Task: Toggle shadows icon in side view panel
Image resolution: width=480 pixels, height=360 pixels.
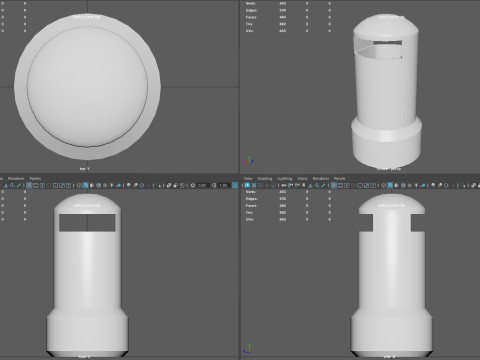Action: (423, 185)
